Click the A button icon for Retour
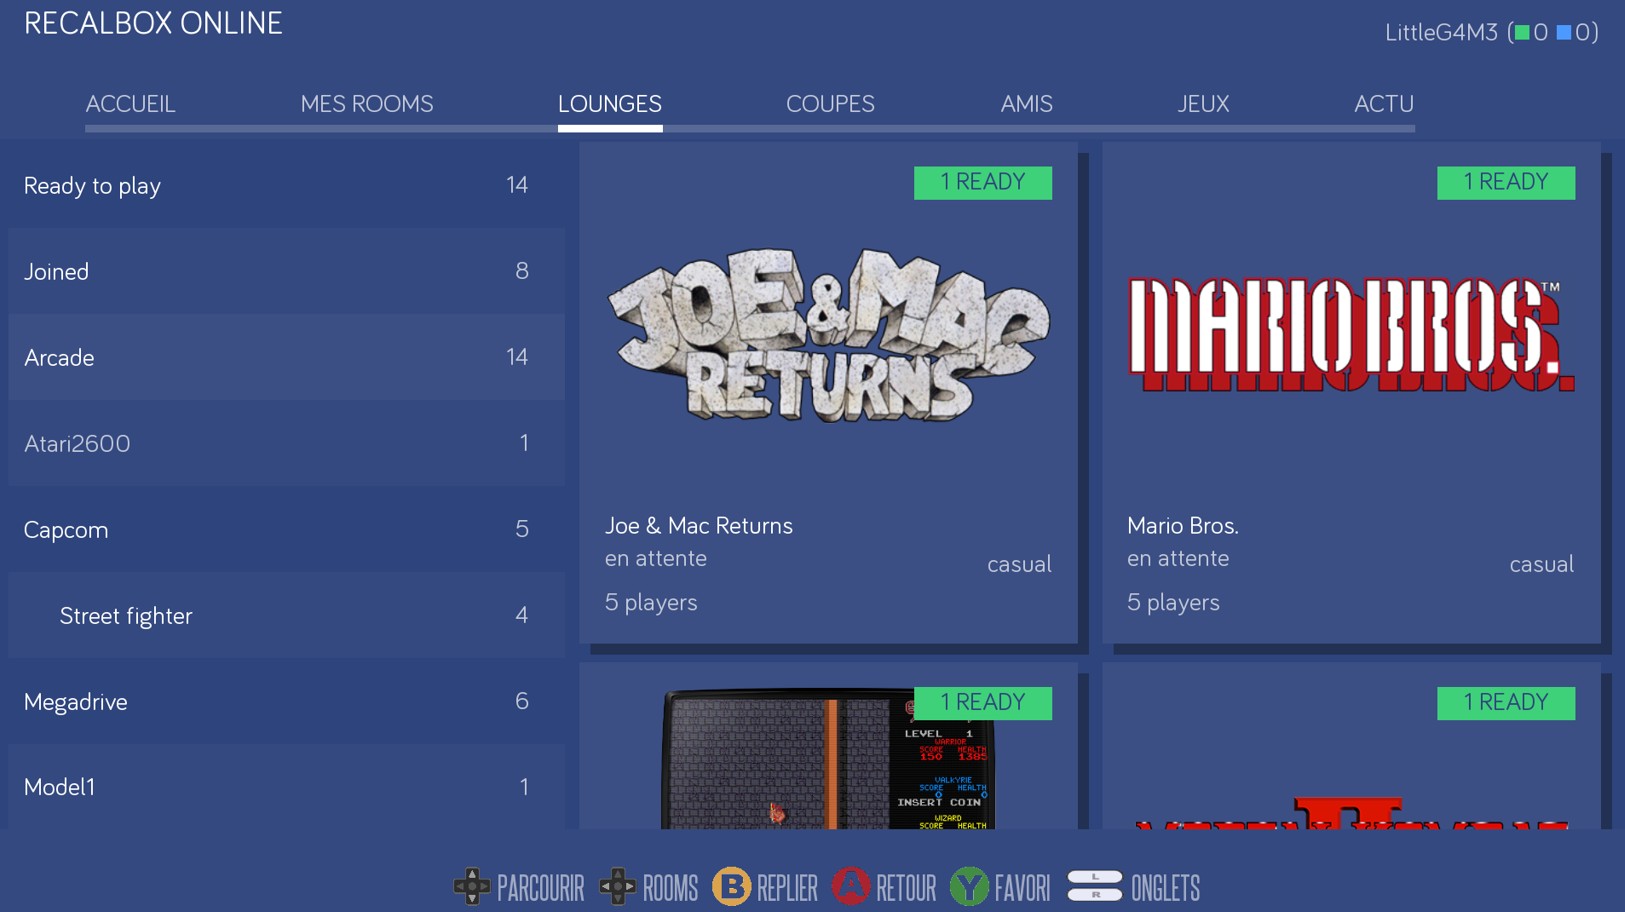 click(851, 887)
